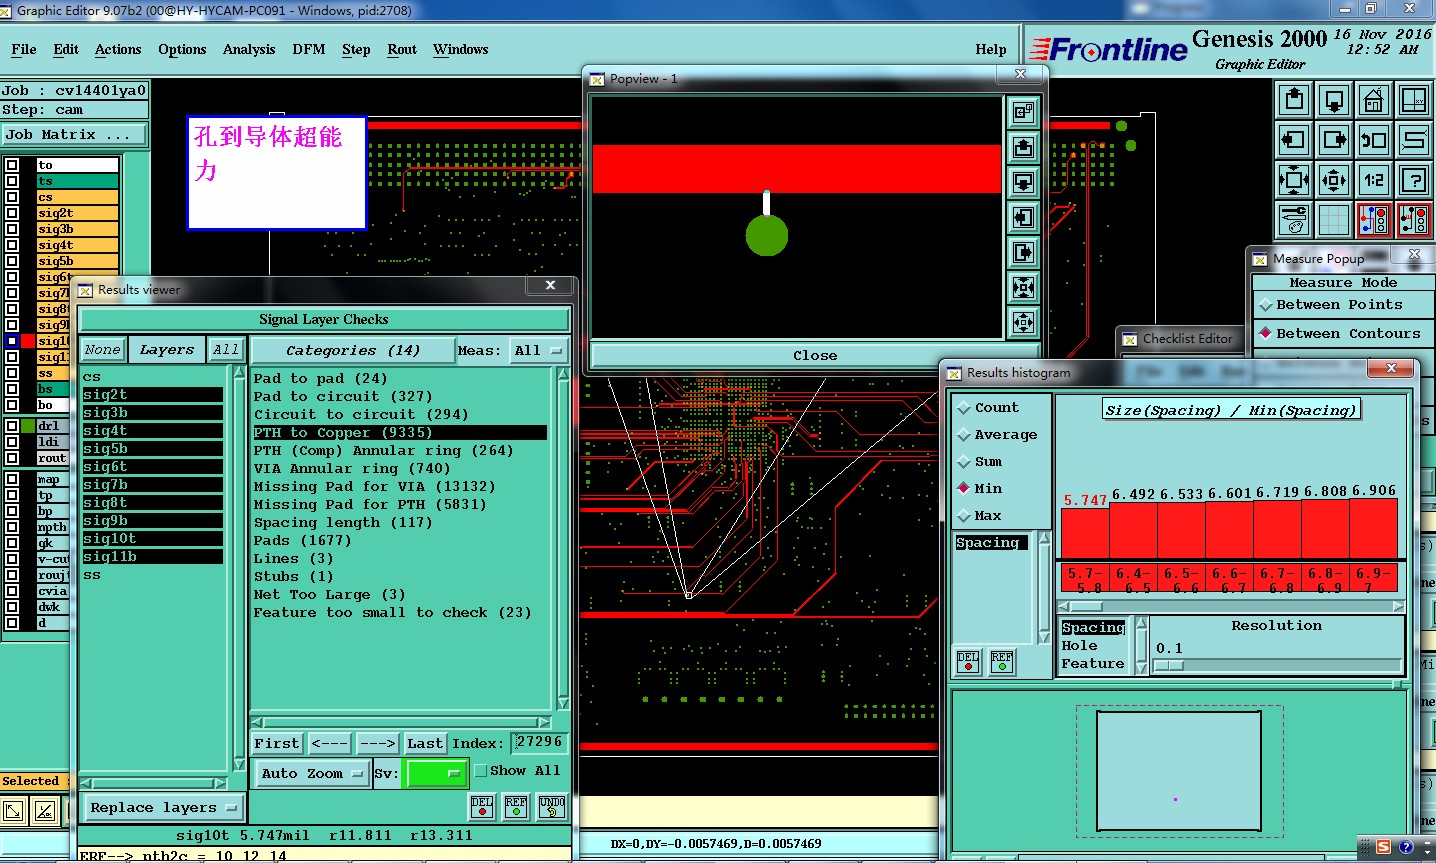Open the Analysis menu
This screenshot has width=1436, height=863.
tap(249, 49)
